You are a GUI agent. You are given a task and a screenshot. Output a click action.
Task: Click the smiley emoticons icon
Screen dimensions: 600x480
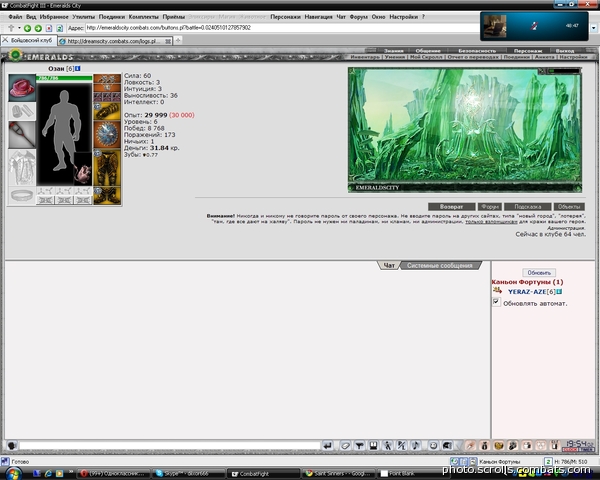click(433, 446)
